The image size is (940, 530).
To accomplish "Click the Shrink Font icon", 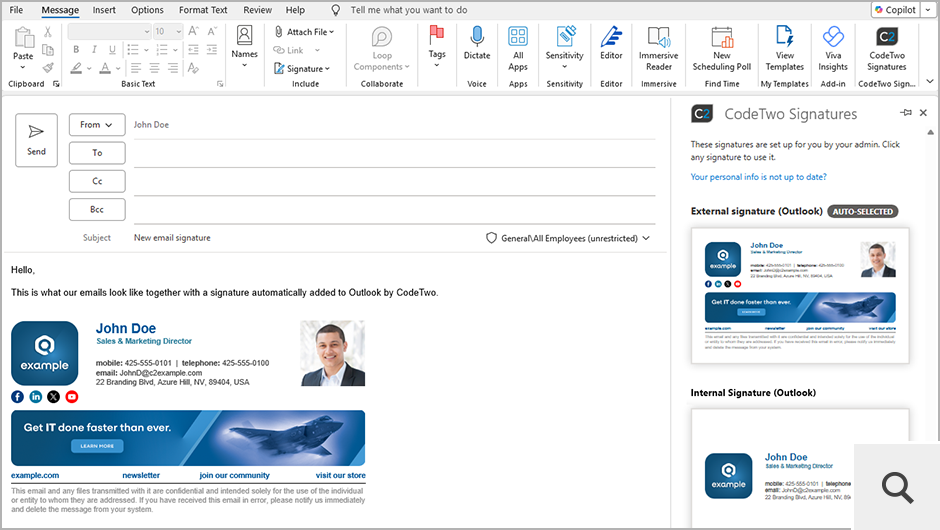I will click(x=212, y=31).
